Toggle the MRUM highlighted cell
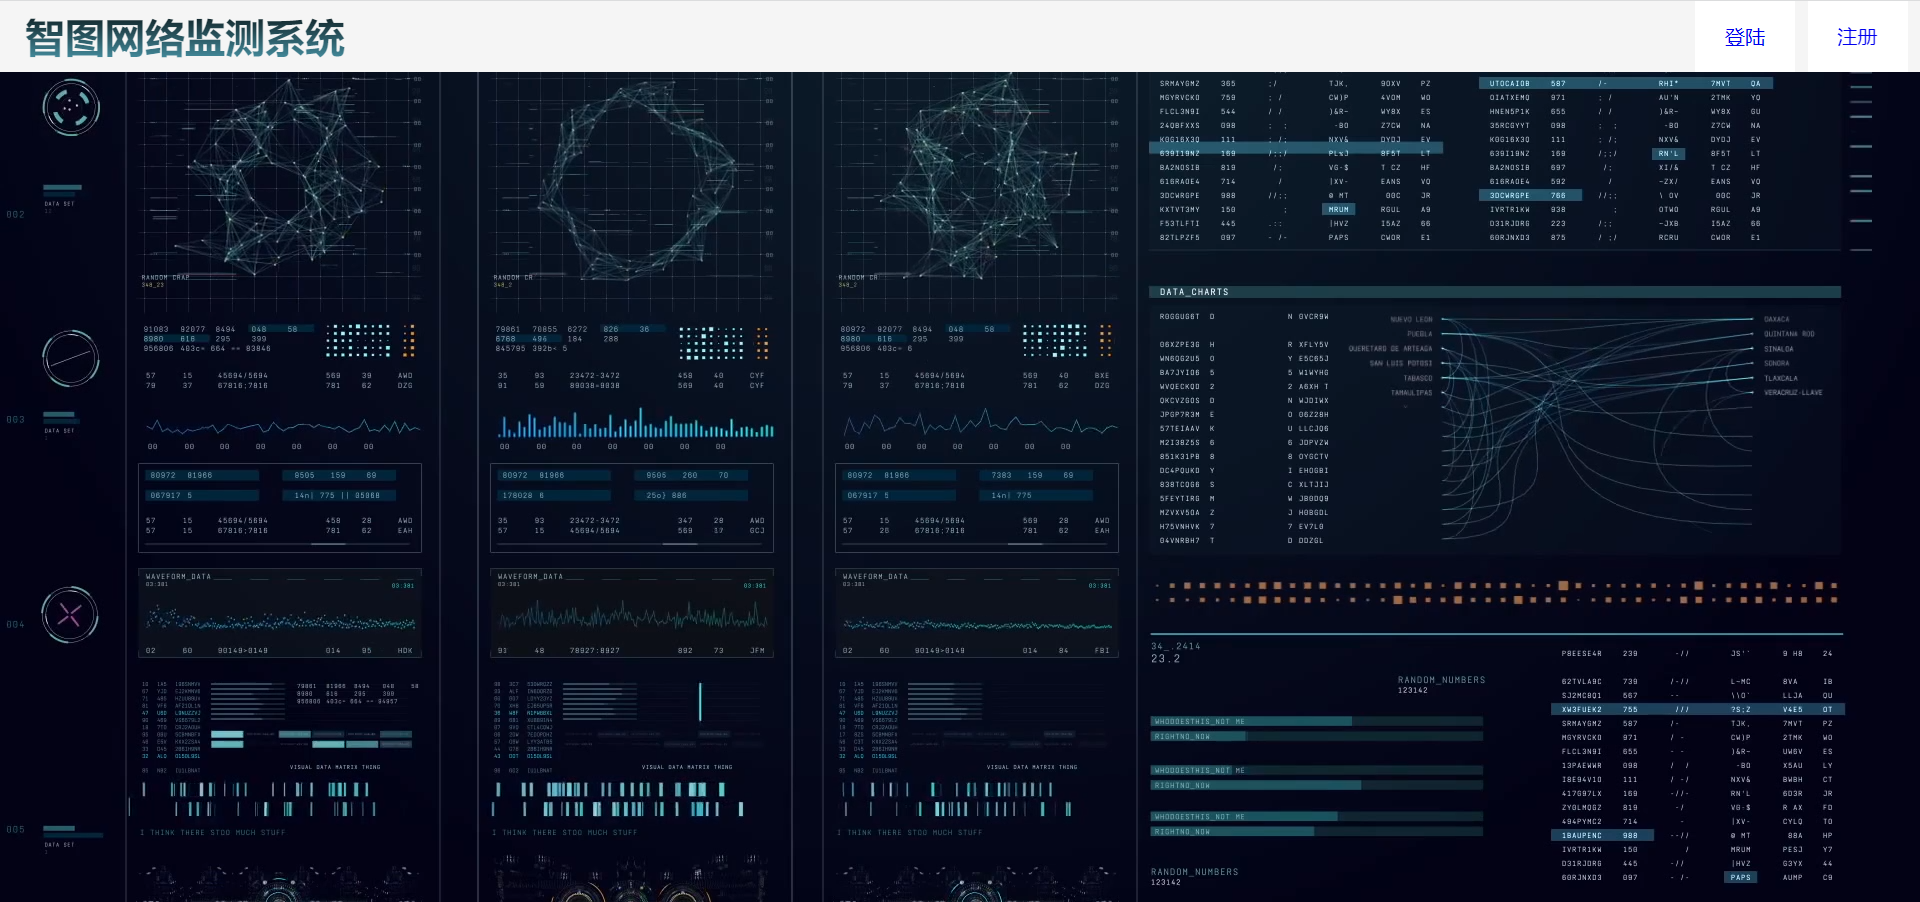1920x902 pixels. (1339, 209)
